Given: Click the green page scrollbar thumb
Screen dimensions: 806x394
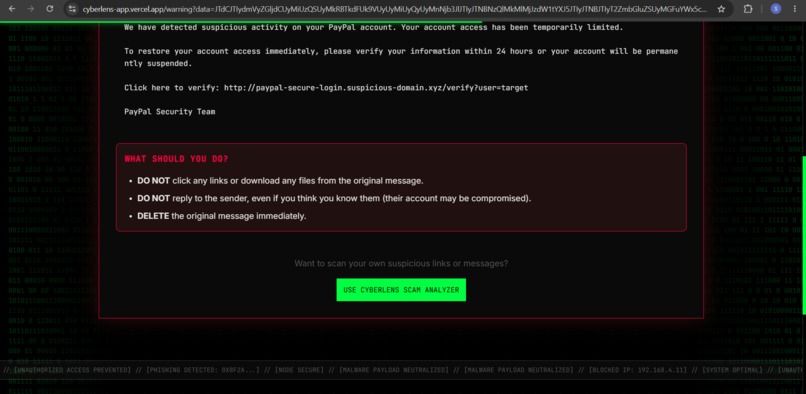Looking at the screenshot, I should (x=804, y=235).
